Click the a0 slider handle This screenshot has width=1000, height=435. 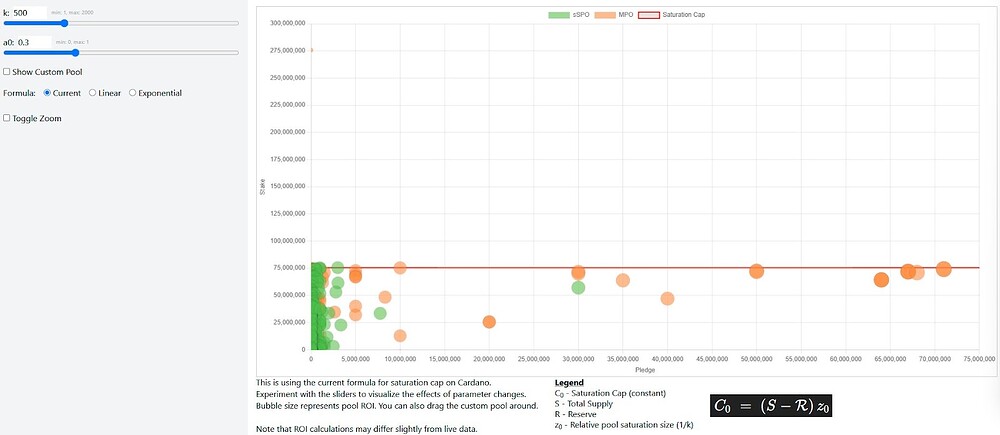point(75,53)
